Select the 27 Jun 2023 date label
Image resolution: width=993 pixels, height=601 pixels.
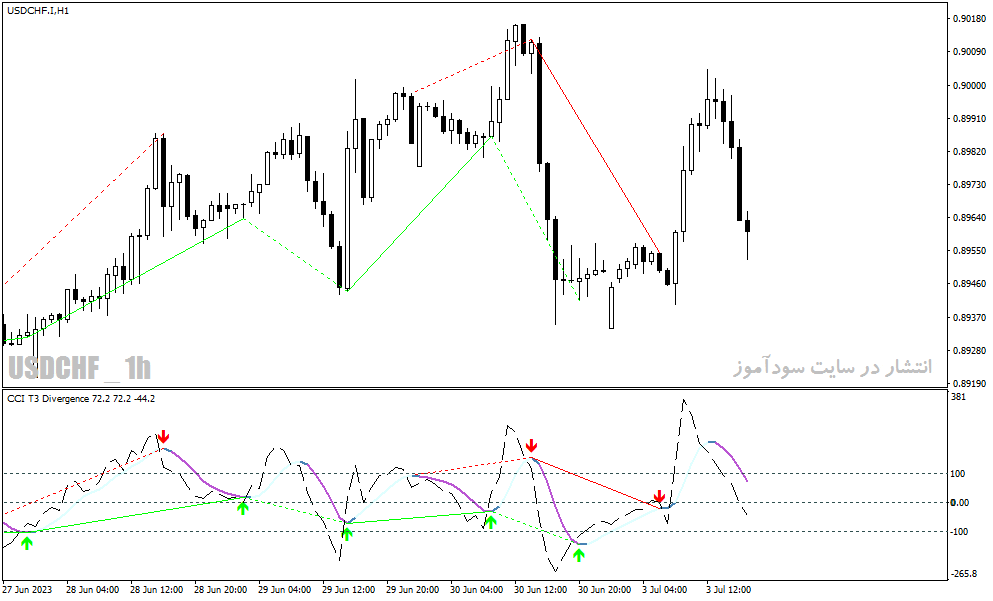tap(27, 590)
